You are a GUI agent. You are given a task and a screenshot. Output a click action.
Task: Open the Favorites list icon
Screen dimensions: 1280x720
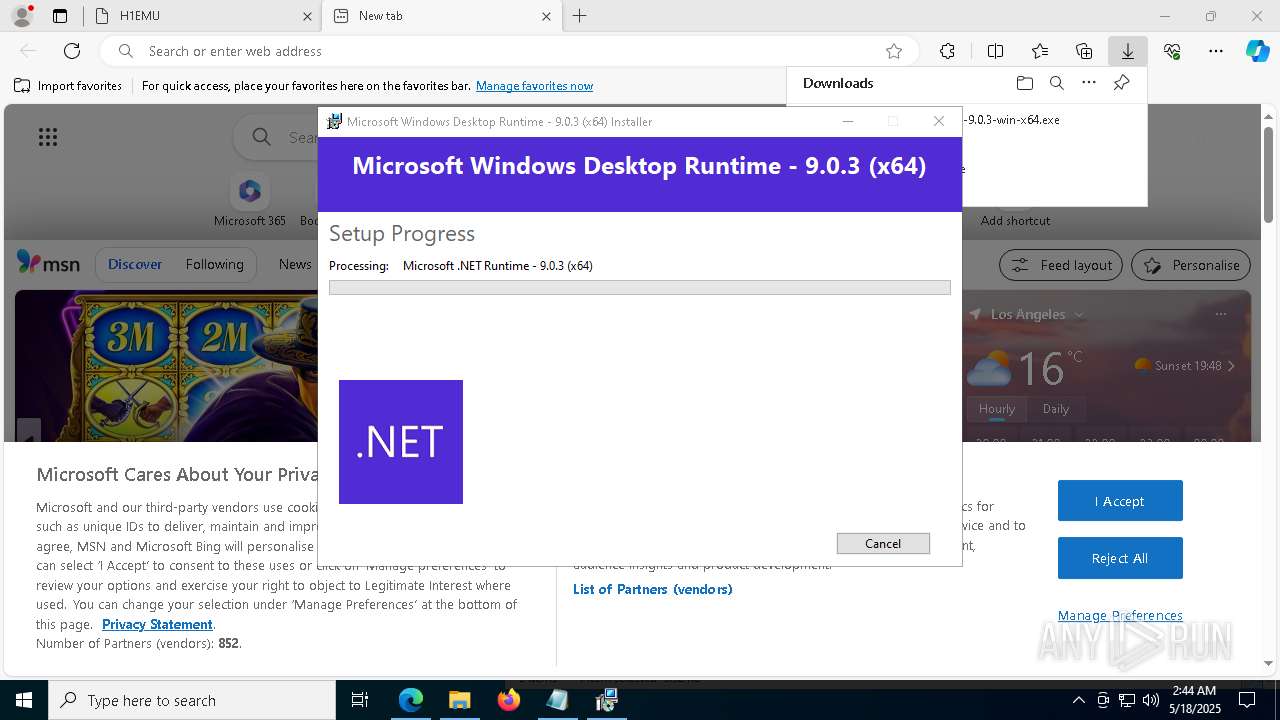click(x=1040, y=51)
